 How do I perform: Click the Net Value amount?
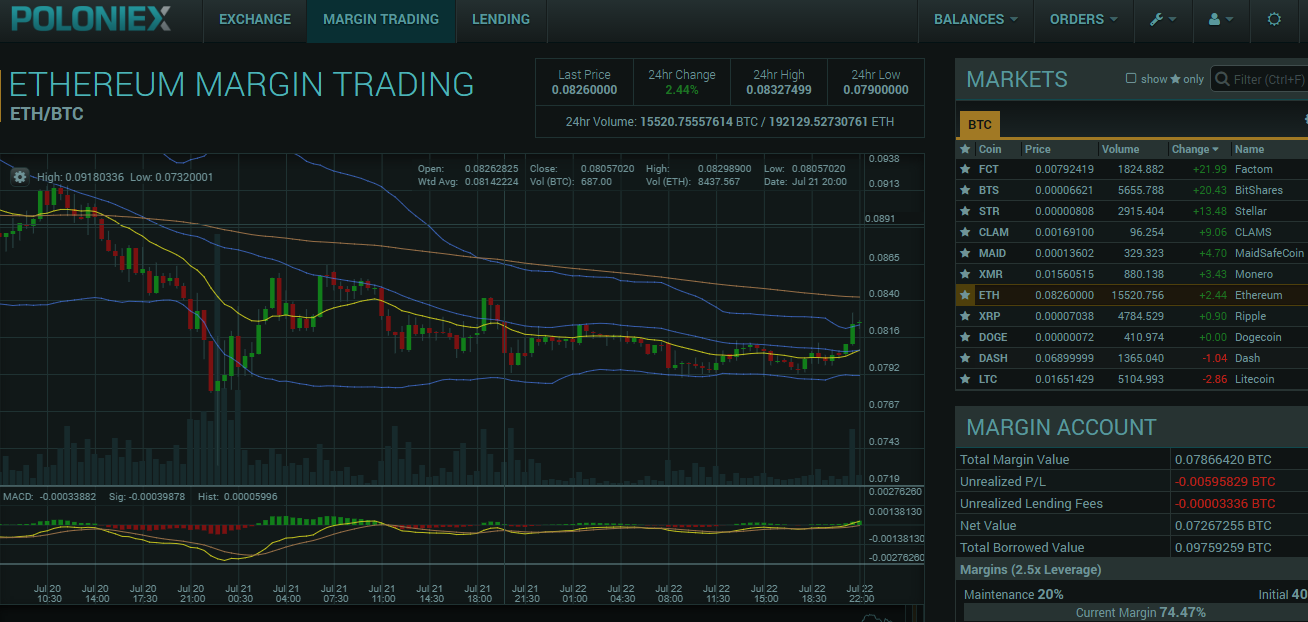pyautogui.click(x=1225, y=526)
